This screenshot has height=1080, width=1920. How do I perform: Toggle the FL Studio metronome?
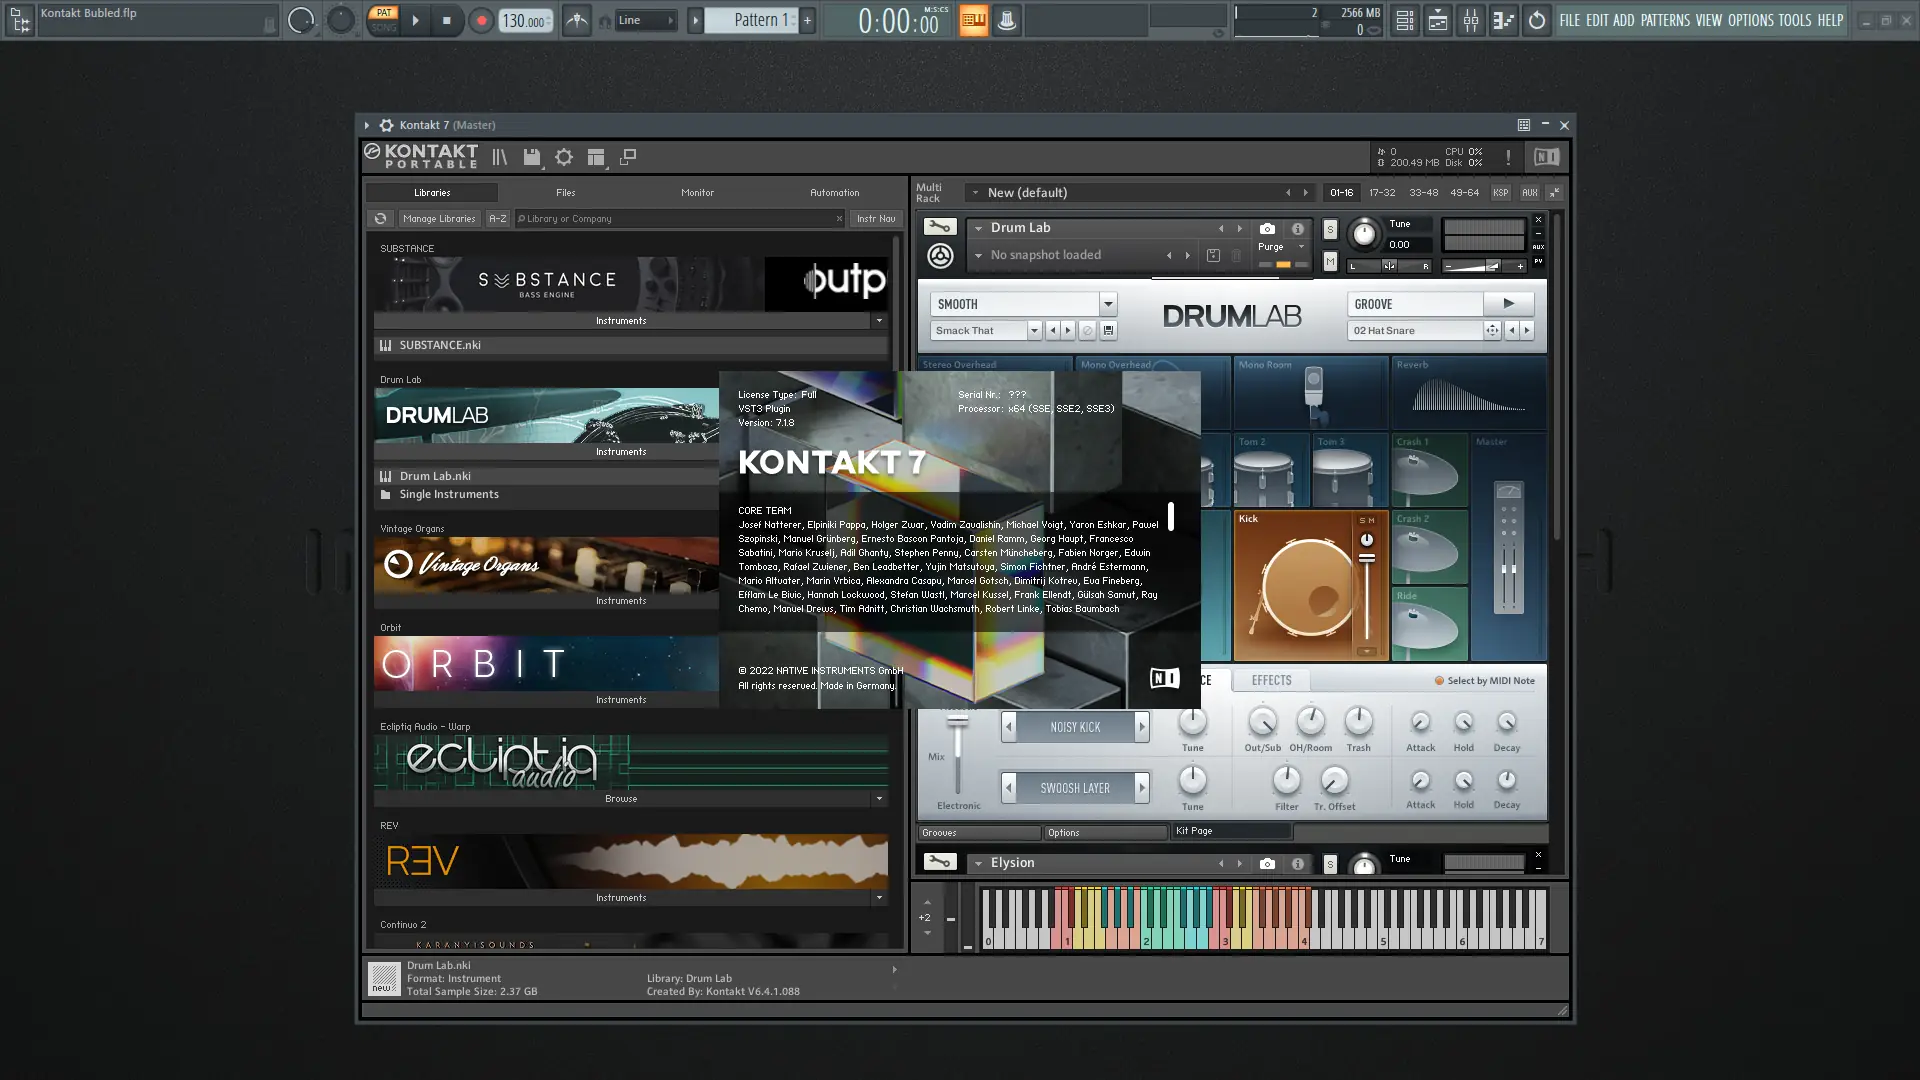[x=577, y=20]
